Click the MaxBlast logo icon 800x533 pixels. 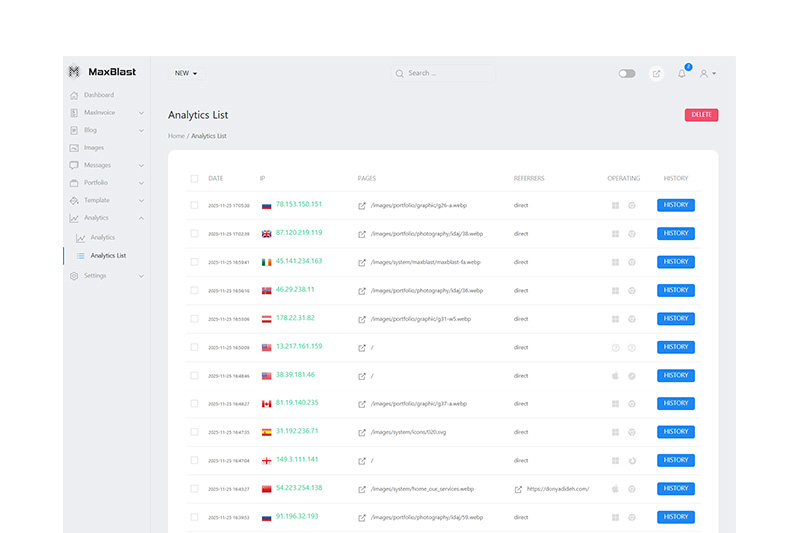pos(74,72)
